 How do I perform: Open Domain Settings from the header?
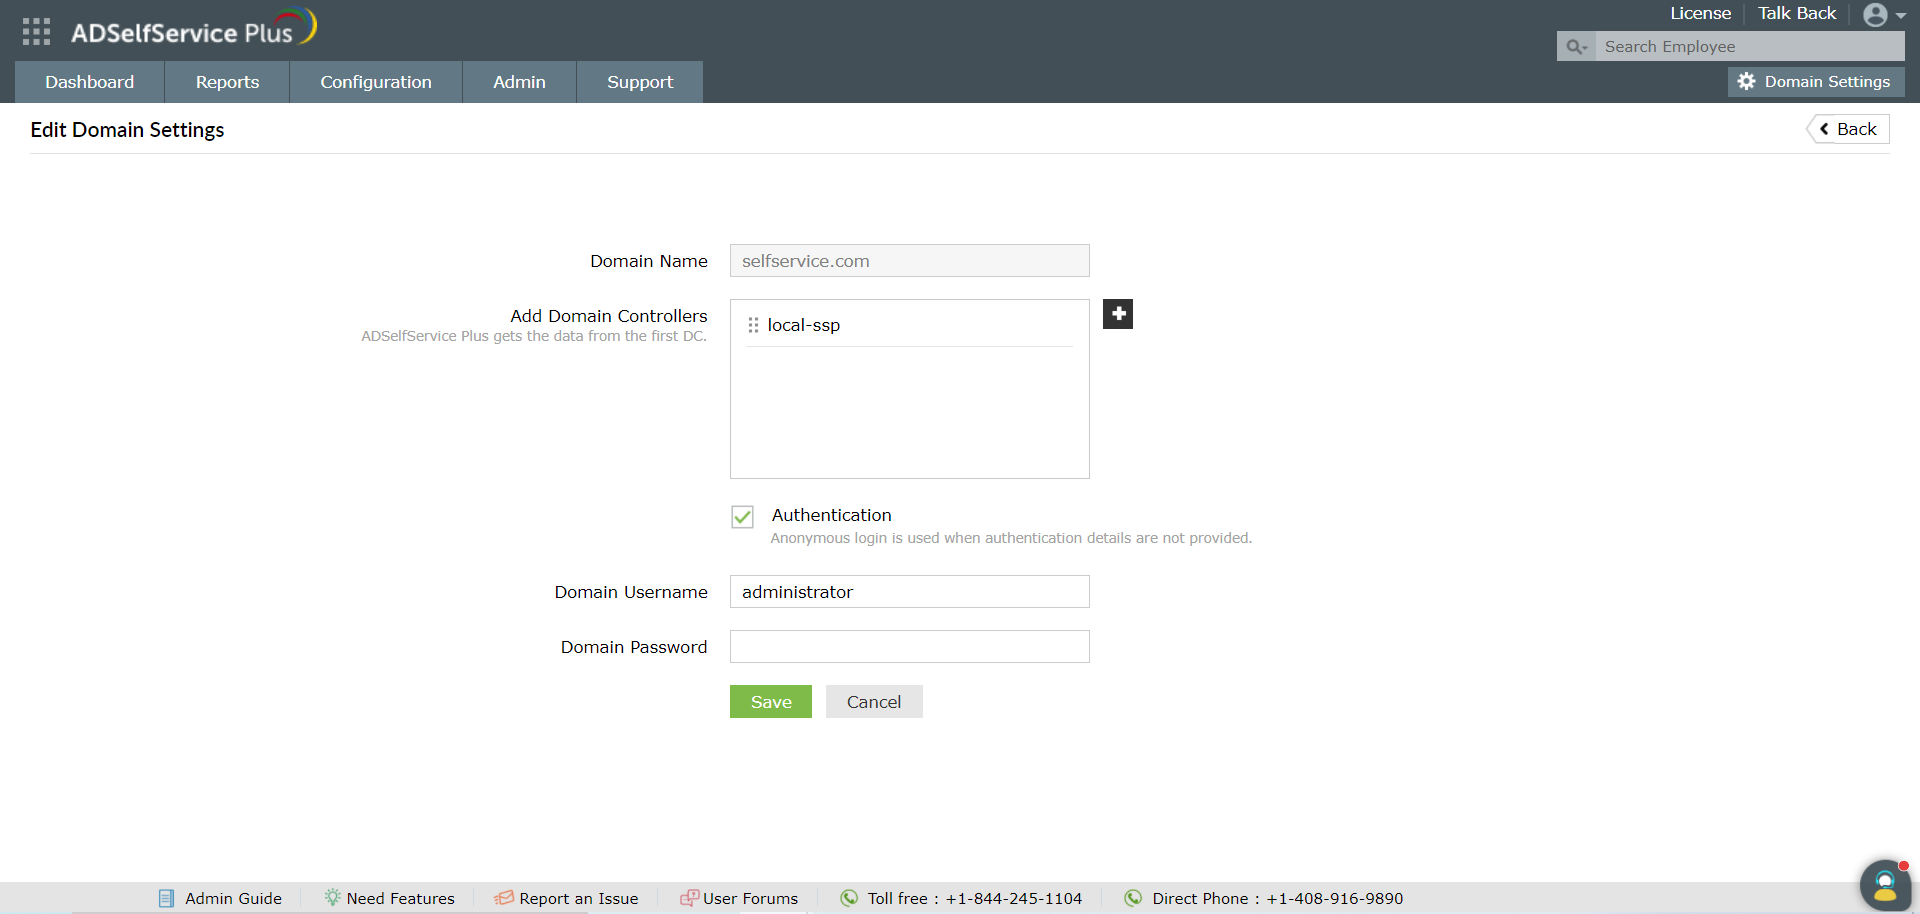click(1816, 82)
